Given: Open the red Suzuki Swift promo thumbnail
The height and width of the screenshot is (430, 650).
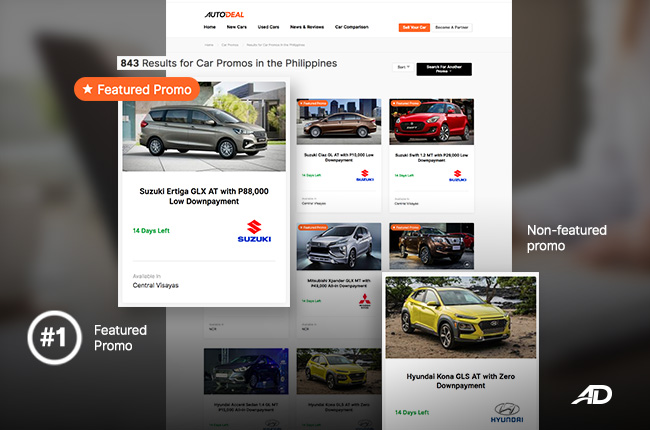Looking at the screenshot, I should pyautogui.click(x=432, y=121).
